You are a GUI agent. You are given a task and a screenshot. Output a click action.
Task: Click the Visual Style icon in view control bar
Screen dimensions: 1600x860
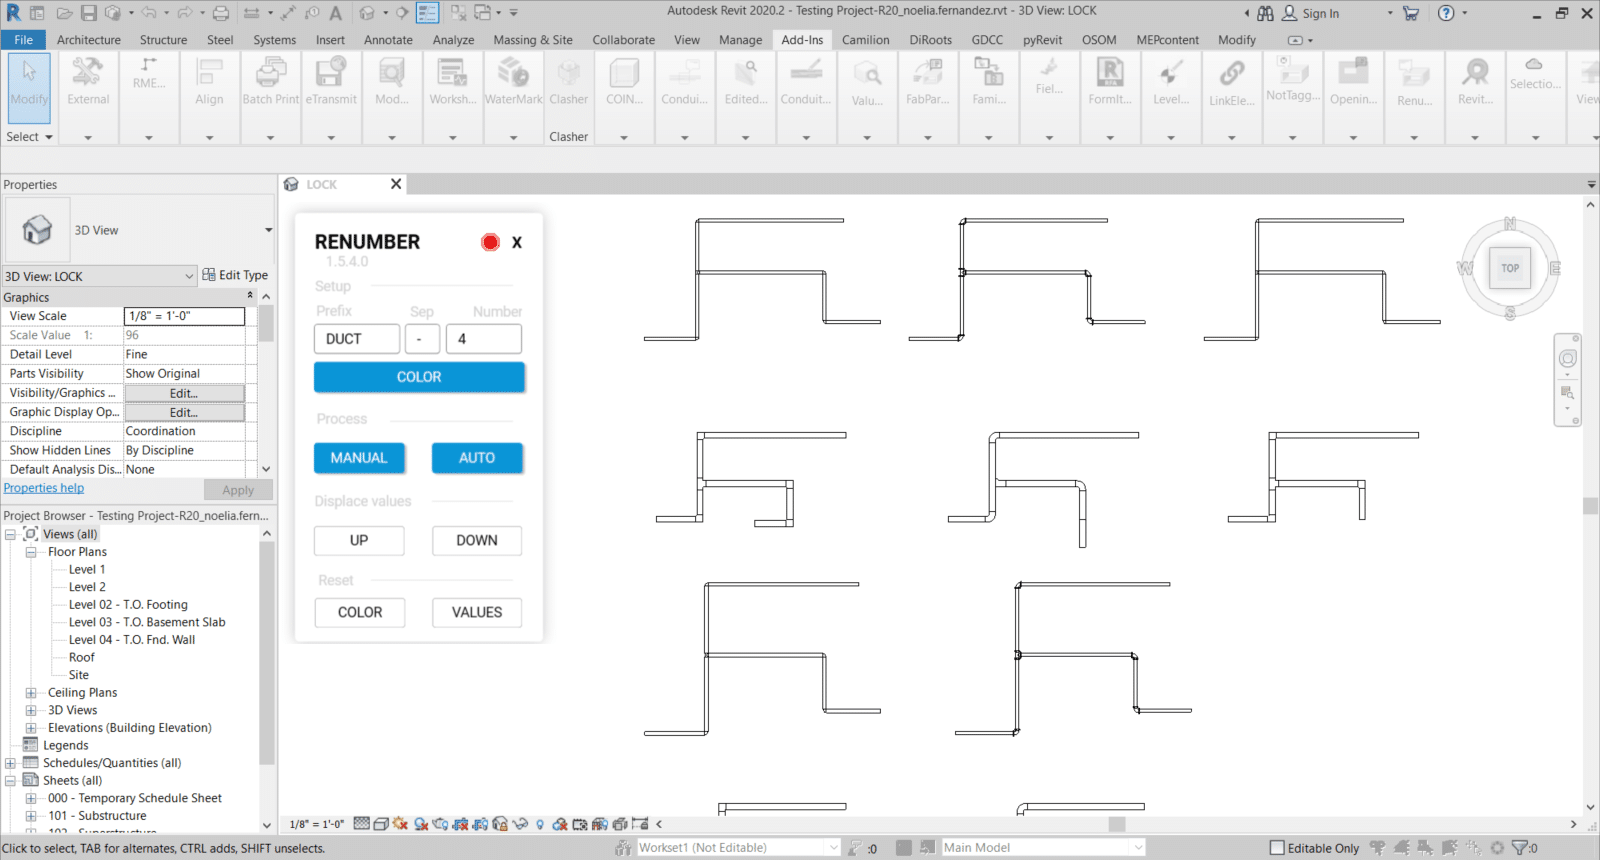(381, 824)
